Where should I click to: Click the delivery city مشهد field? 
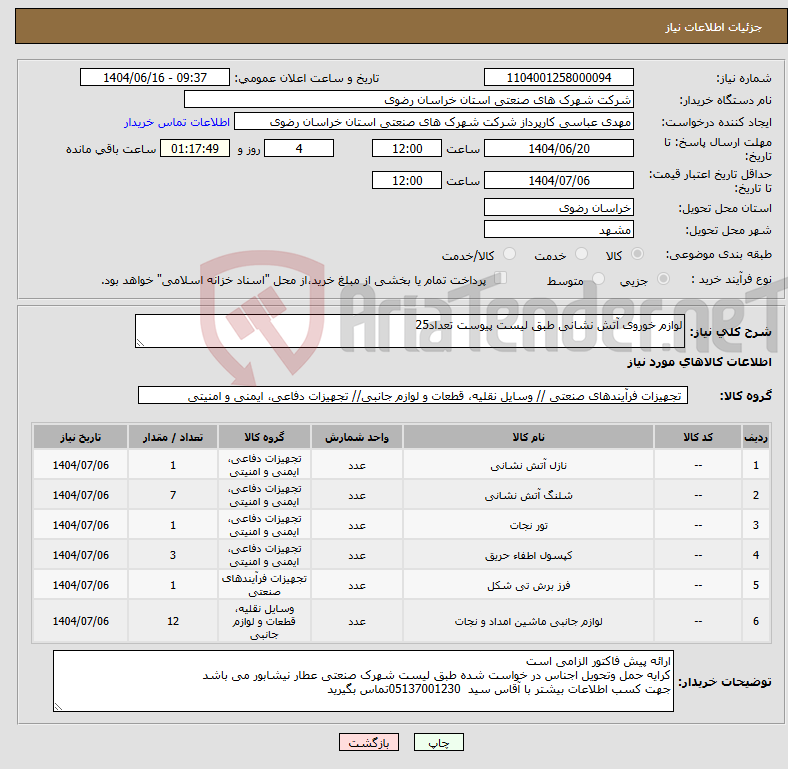[558, 230]
